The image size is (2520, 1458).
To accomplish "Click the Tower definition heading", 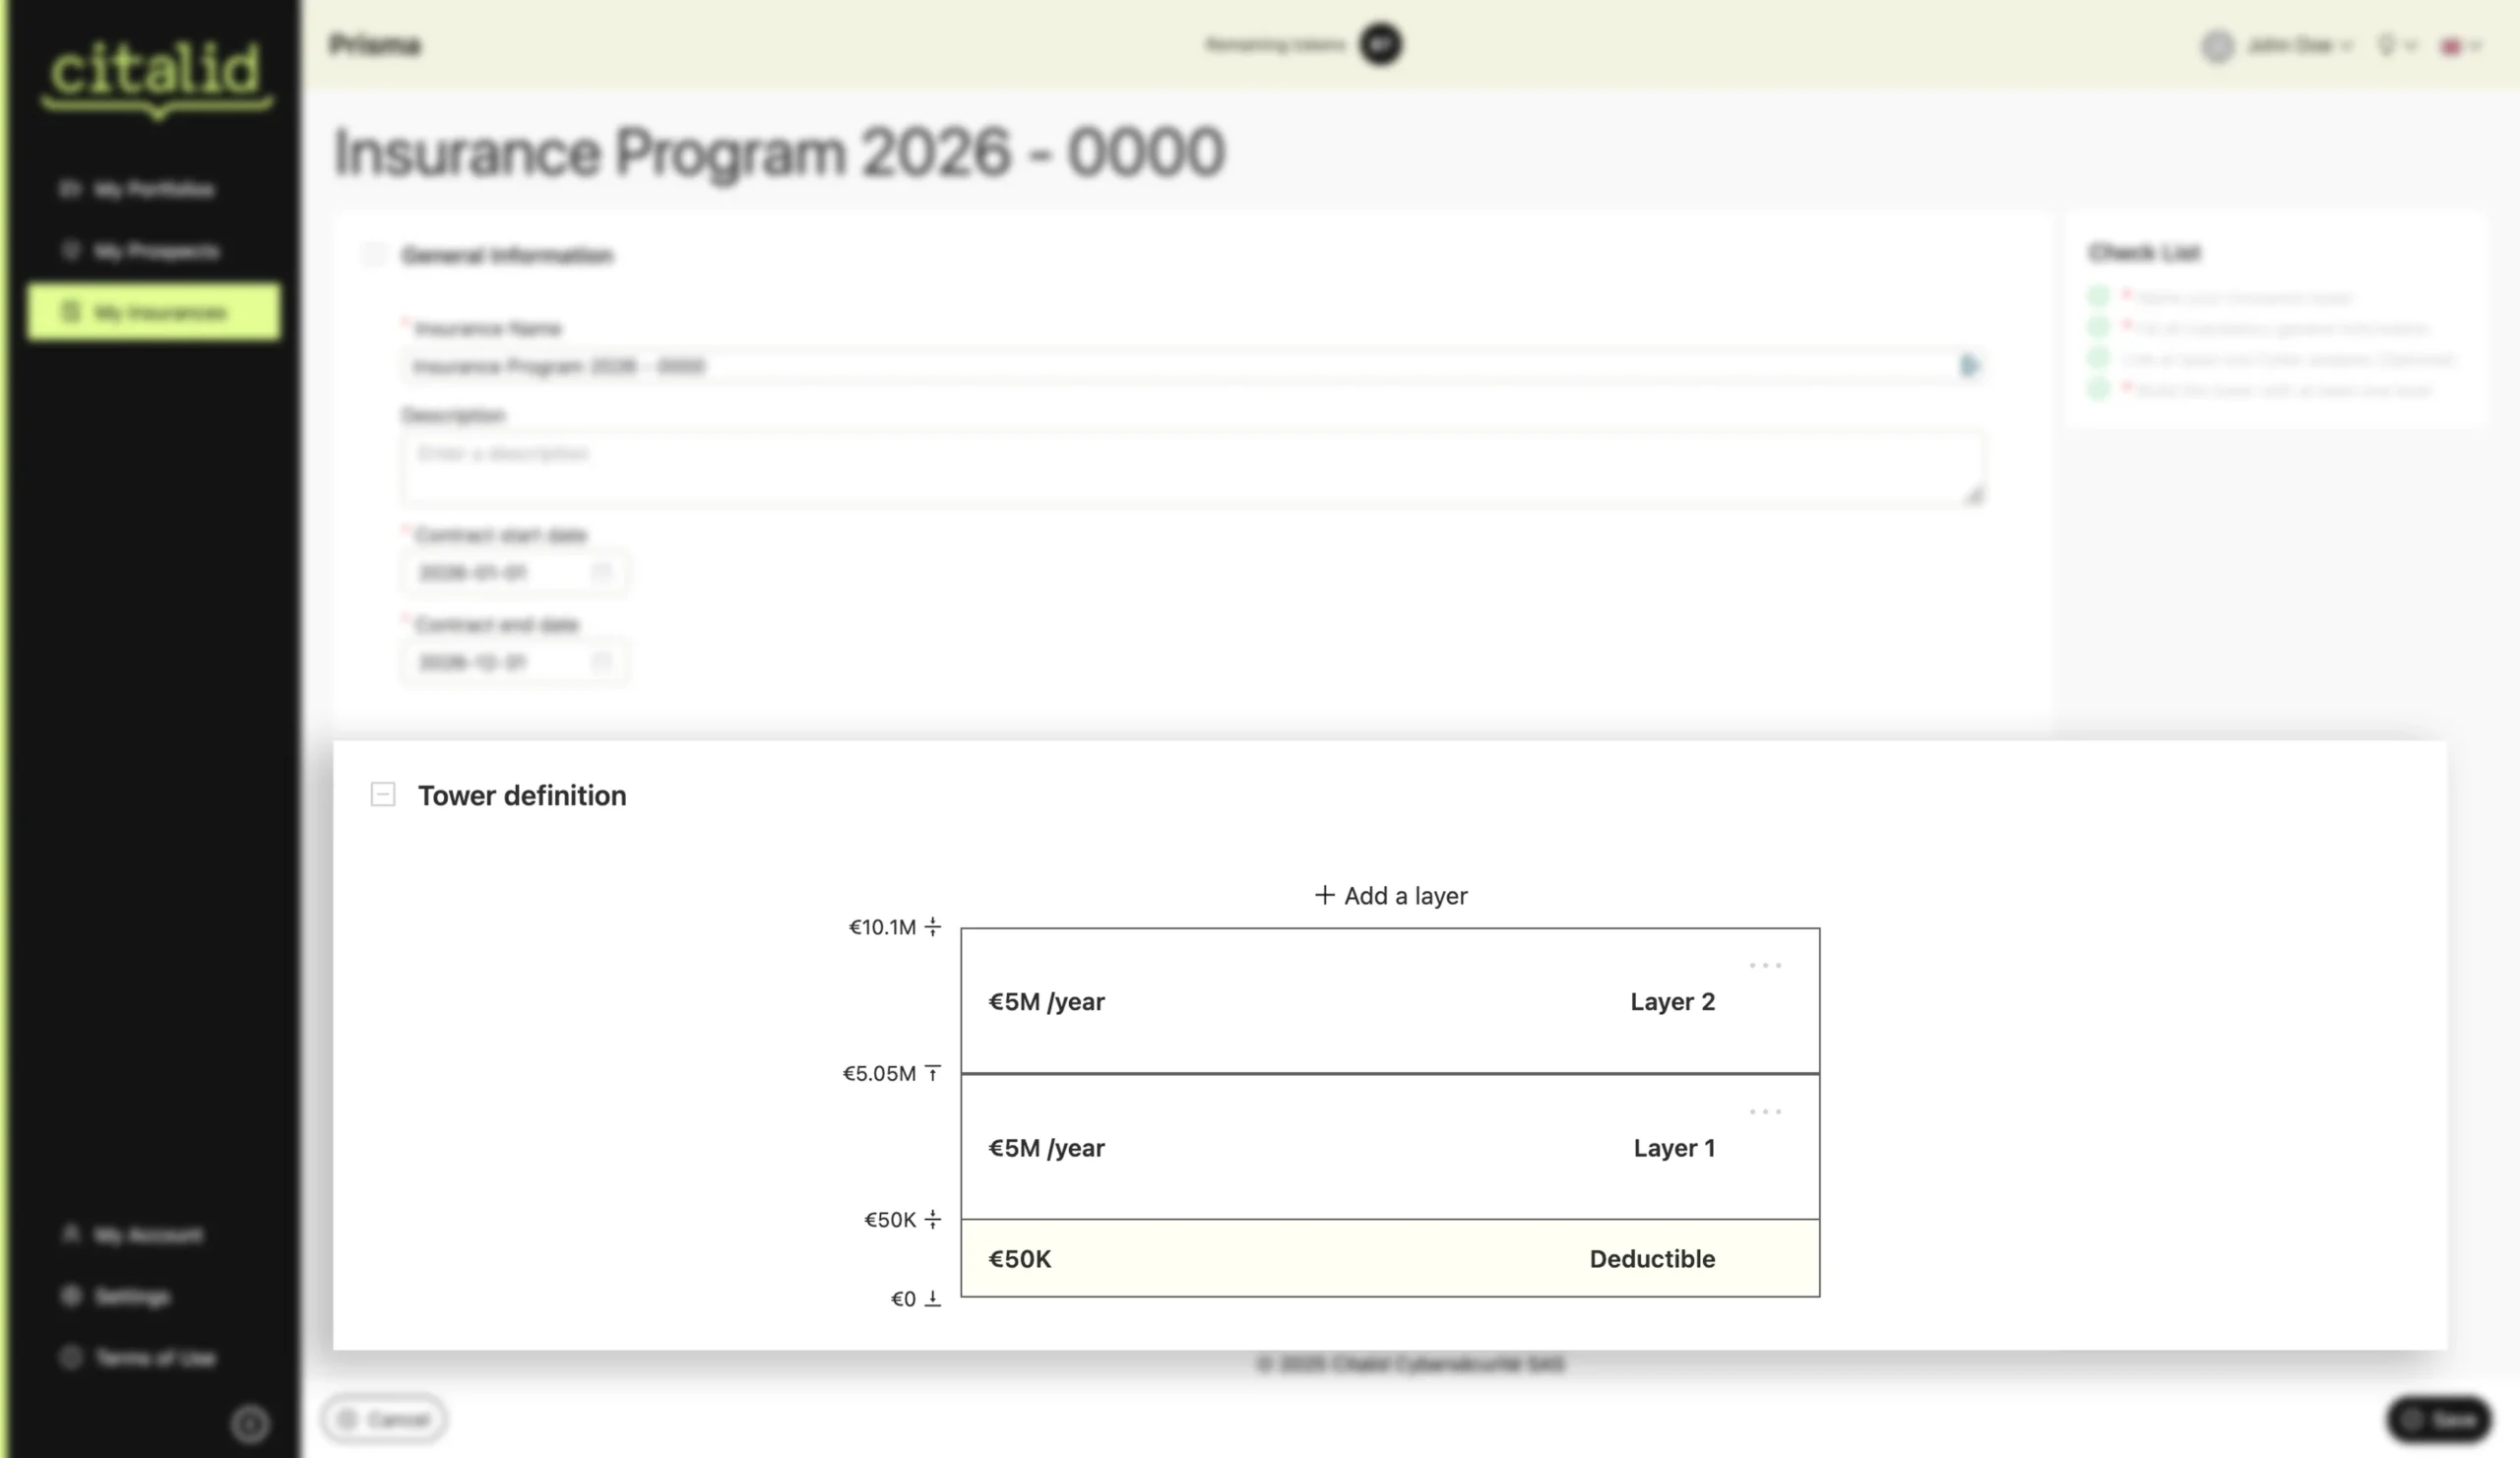I will pyautogui.click(x=522, y=795).
